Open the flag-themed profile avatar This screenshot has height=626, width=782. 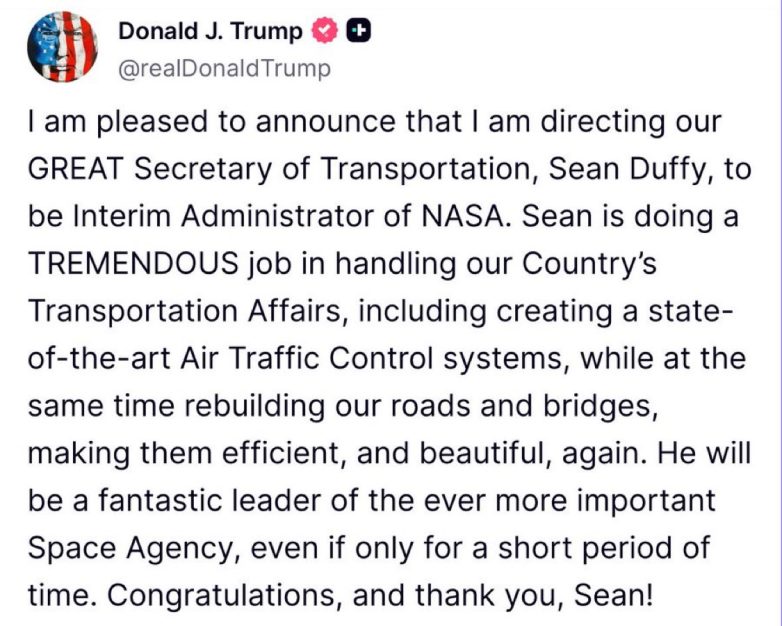62,46
